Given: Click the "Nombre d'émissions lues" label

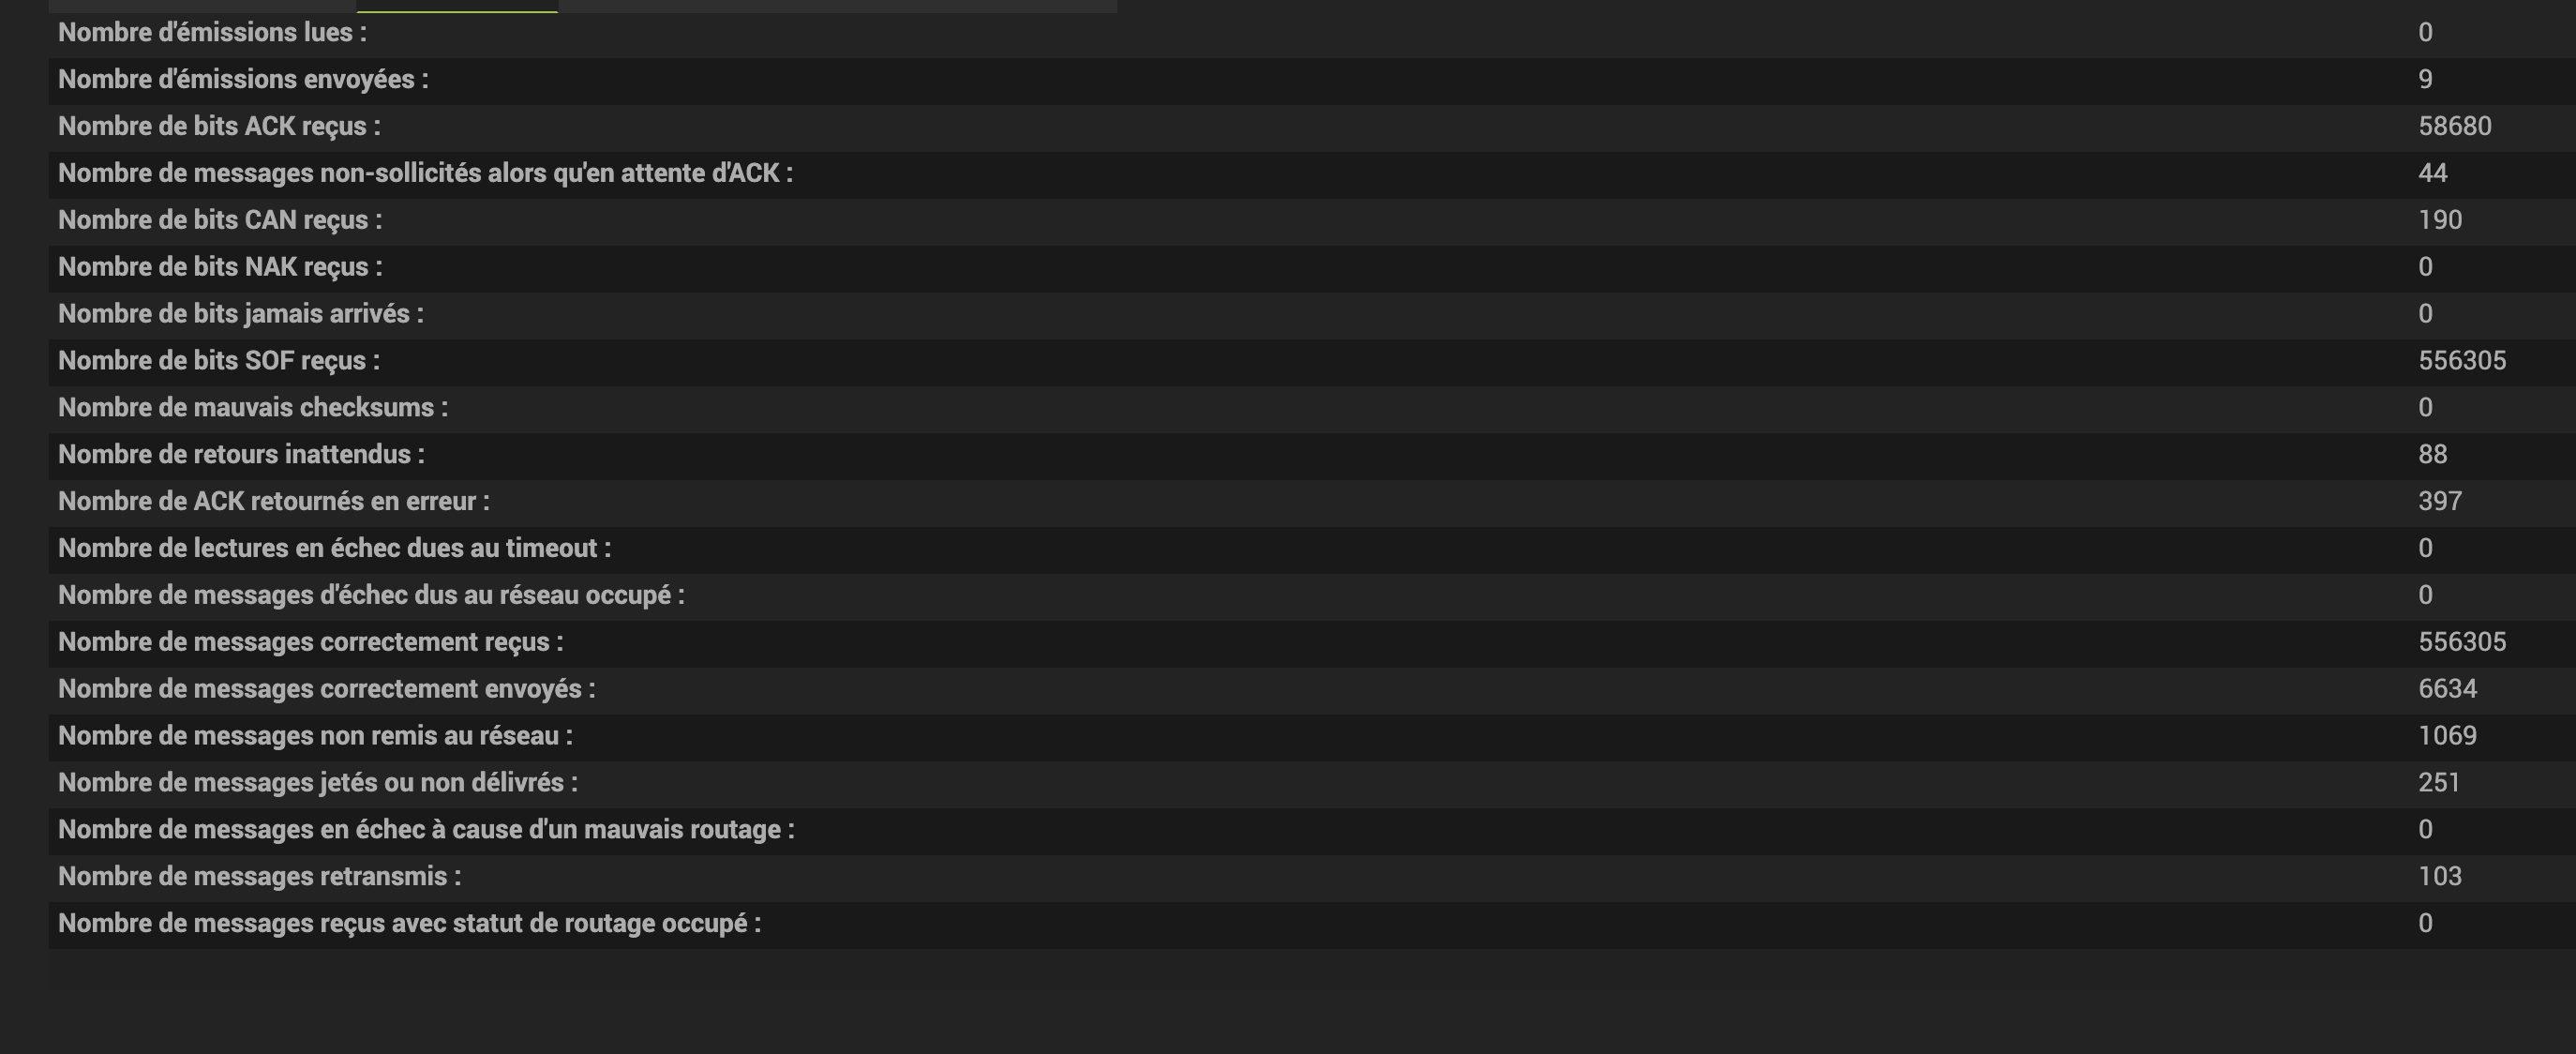Looking at the screenshot, I should pyautogui.click(x=212, y=32).
